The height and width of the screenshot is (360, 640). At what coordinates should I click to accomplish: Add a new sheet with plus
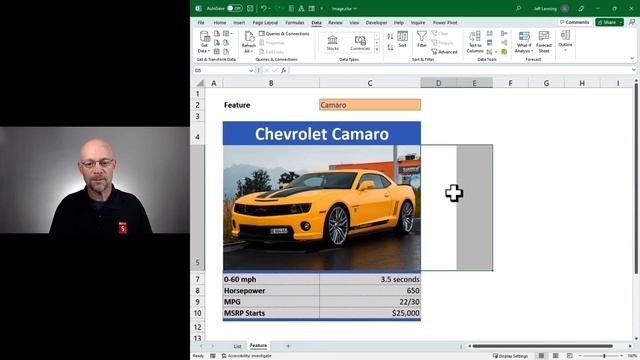(288, 346)
